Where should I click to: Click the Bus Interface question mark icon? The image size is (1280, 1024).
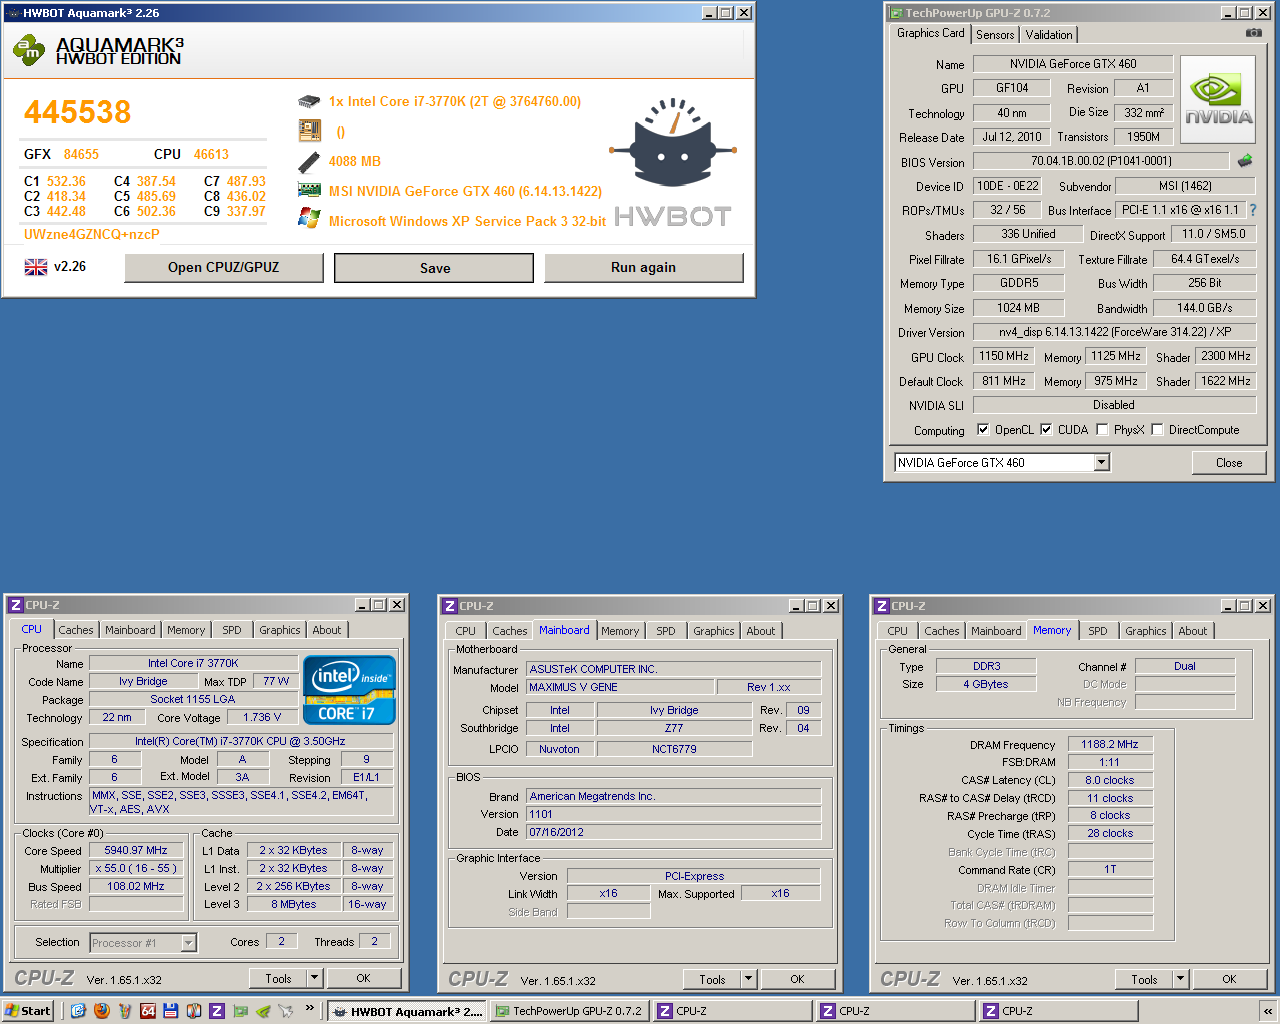coord(1252,210)
